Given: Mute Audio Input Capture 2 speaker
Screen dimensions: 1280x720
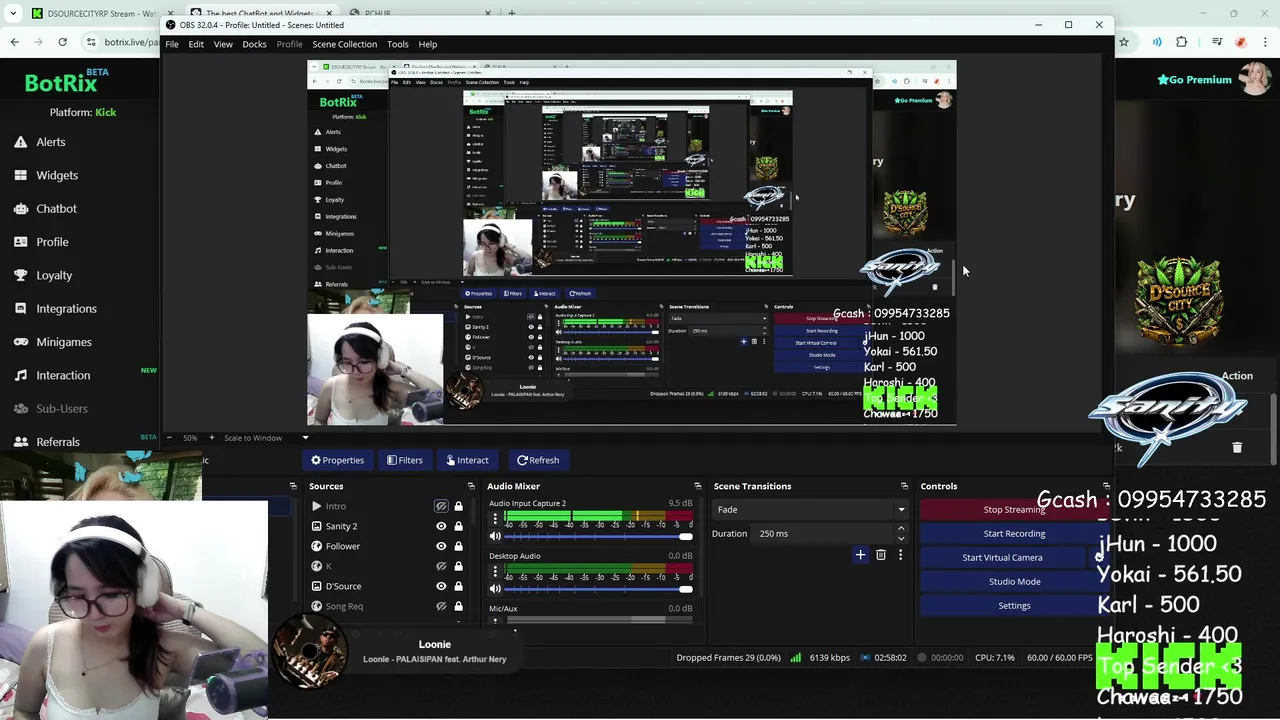Looking at the screenshot, I should pos(494,537).
